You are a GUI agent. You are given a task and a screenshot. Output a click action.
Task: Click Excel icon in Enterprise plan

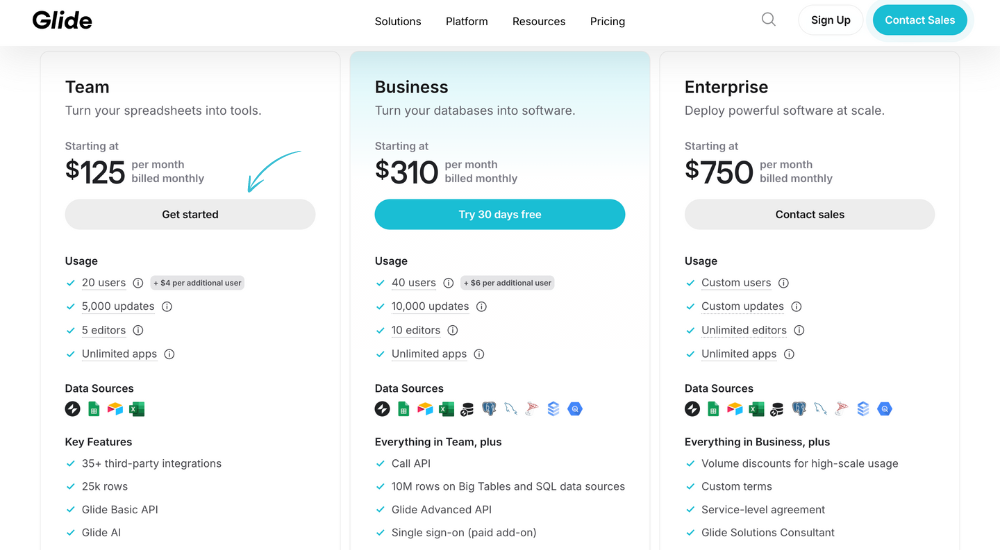point(756,409)
